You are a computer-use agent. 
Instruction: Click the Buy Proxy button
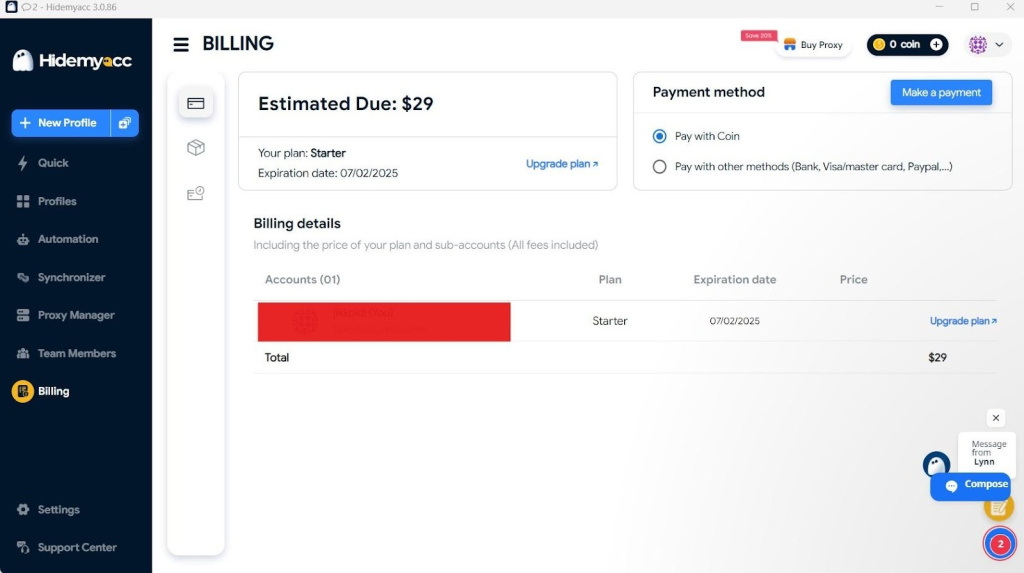pos(813,45)
